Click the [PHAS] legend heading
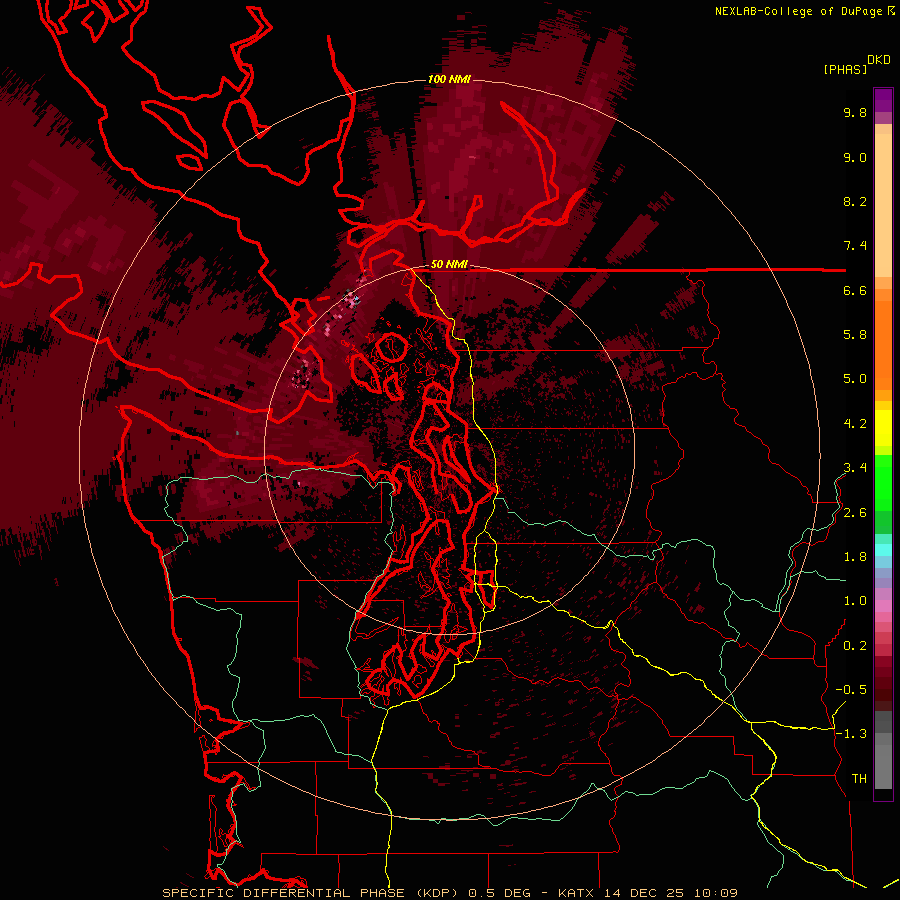The height and width of the screenshot is (900, 900). [845, 69]
